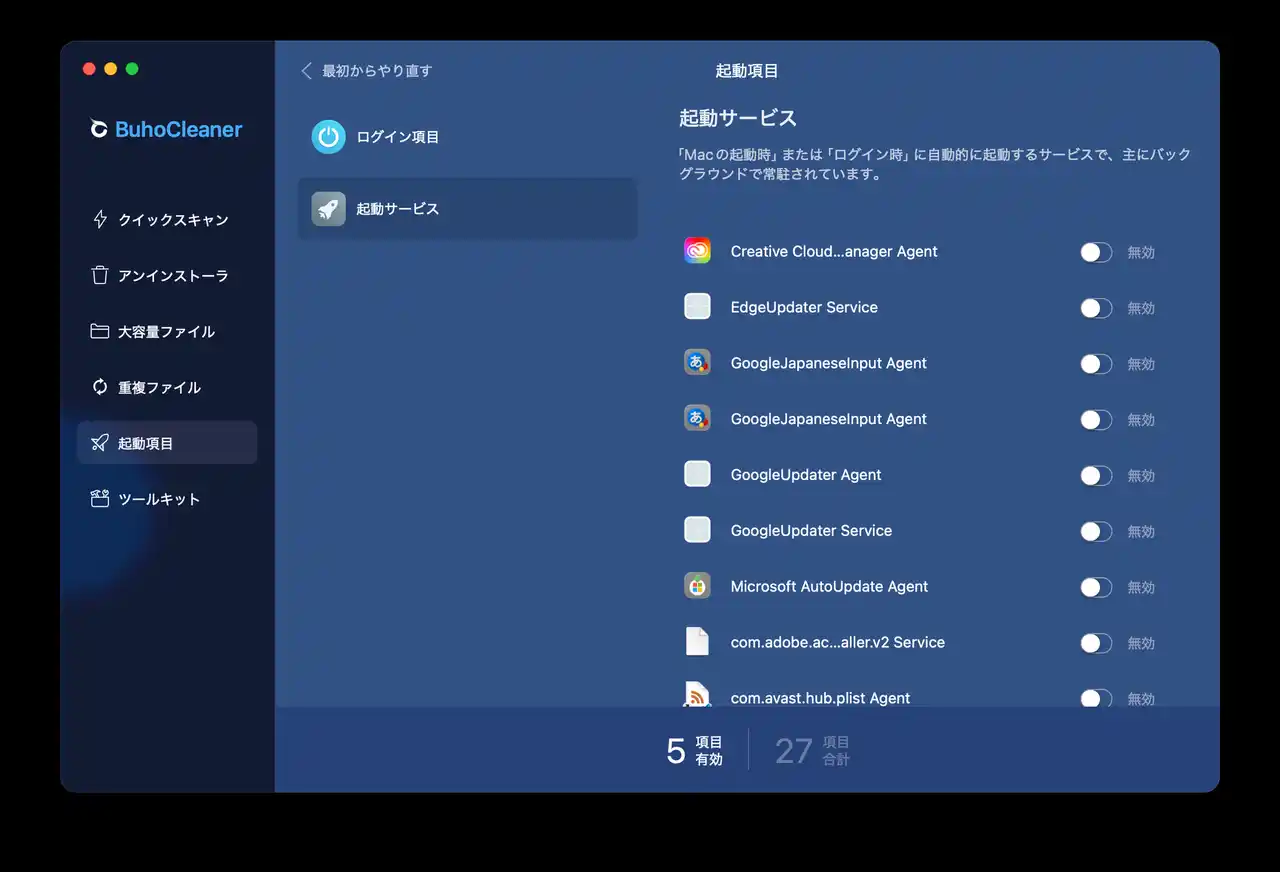
Task: Open the Toolkit icon in sidebar
Action: (x=100, y=499)
